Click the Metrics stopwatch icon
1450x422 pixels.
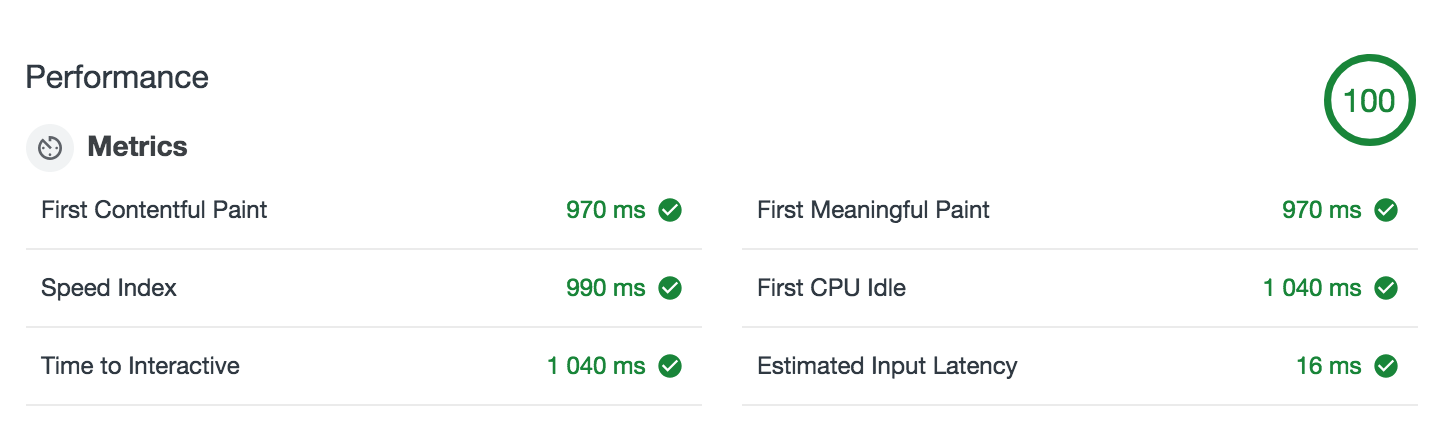tap(50, 148)
